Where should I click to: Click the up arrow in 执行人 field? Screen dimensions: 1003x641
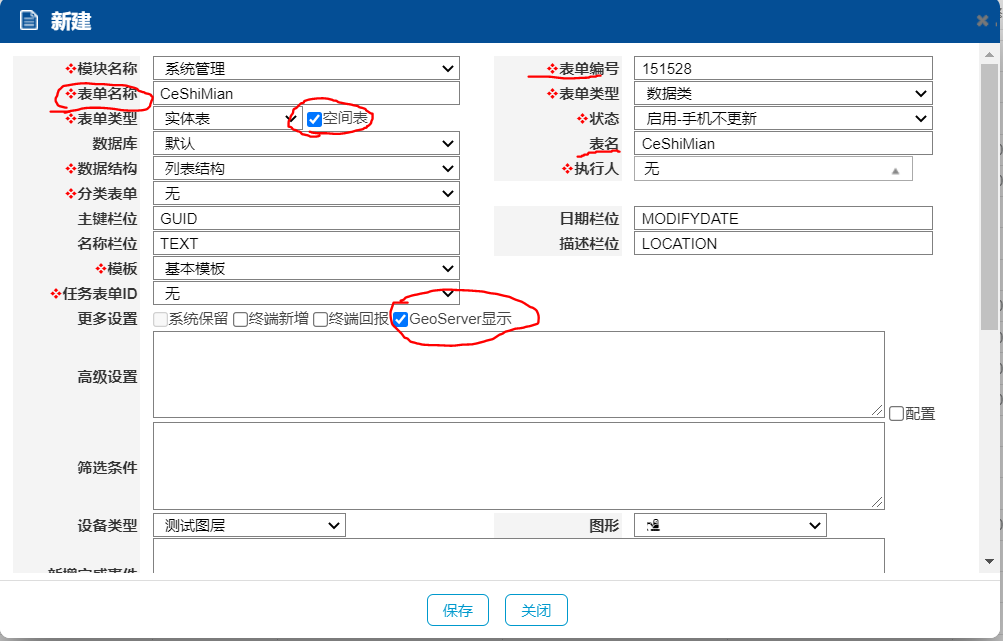point(895,171)
